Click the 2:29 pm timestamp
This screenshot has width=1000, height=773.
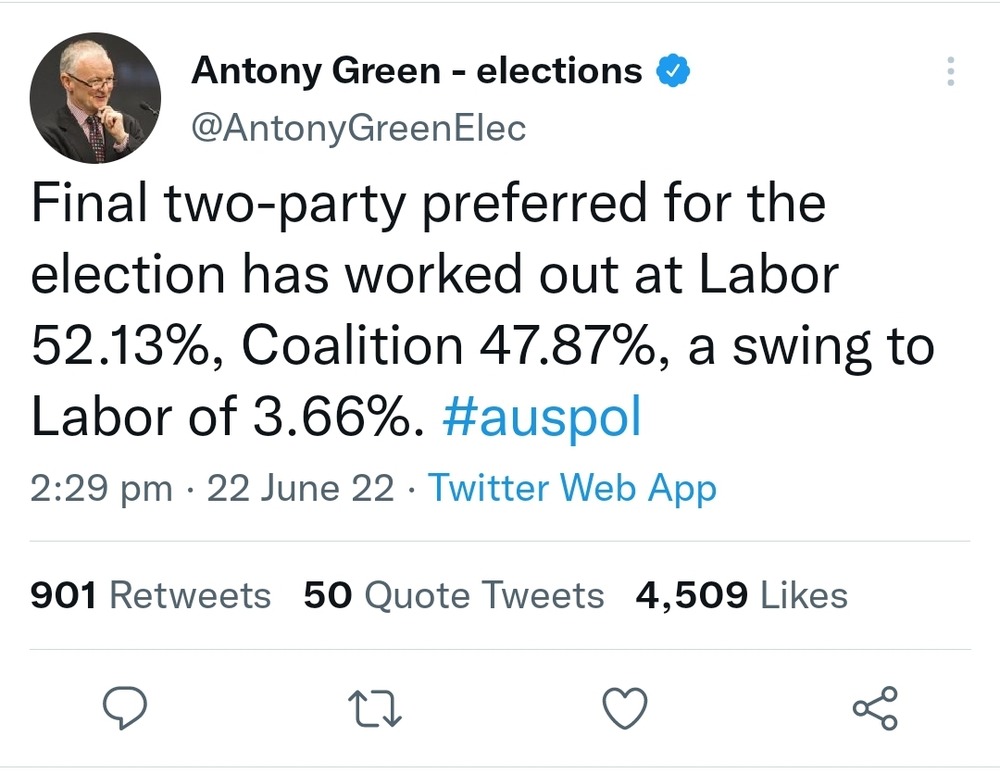coord(101,489)
